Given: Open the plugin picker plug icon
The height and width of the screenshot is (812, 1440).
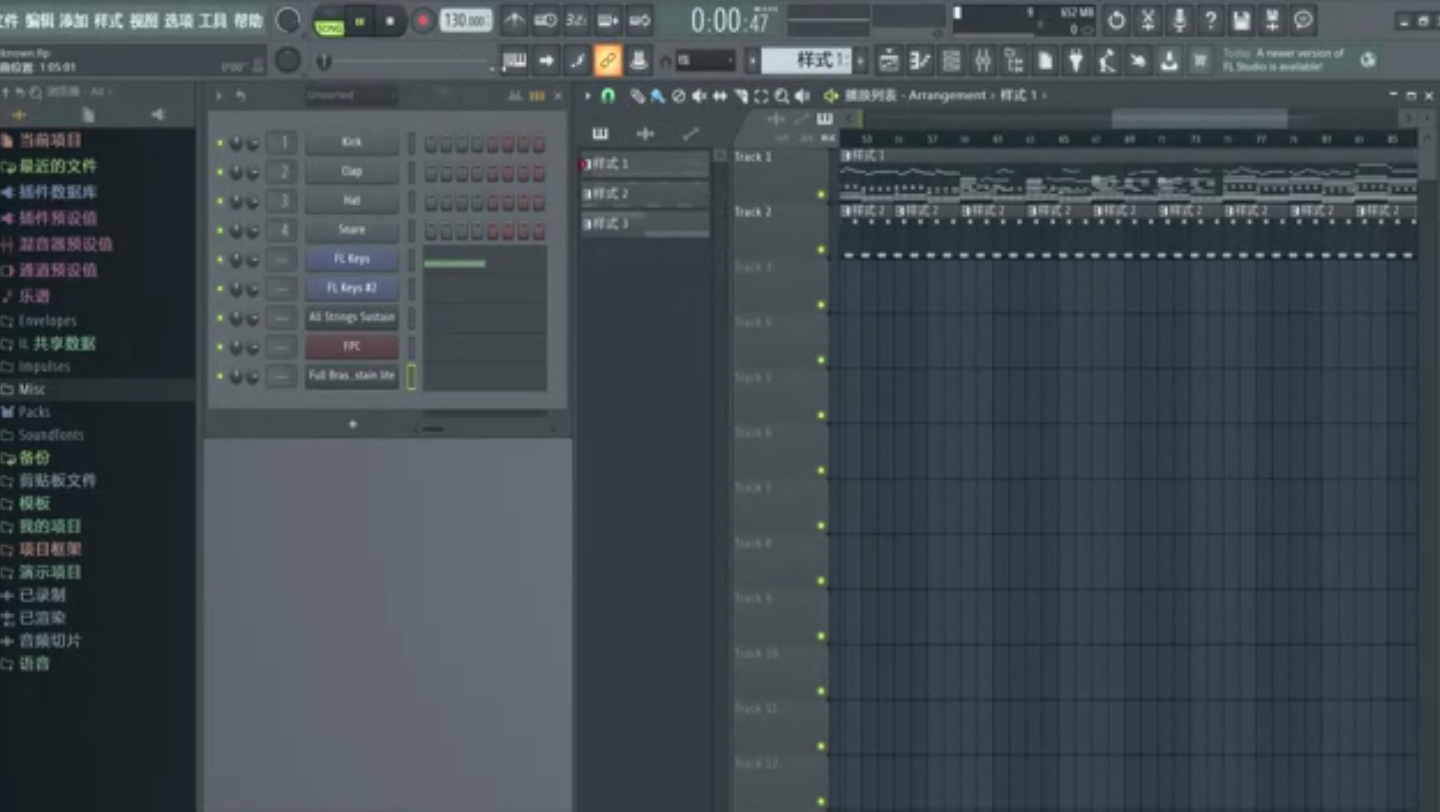Looking at the screenshot, I should click(1075, 61).
